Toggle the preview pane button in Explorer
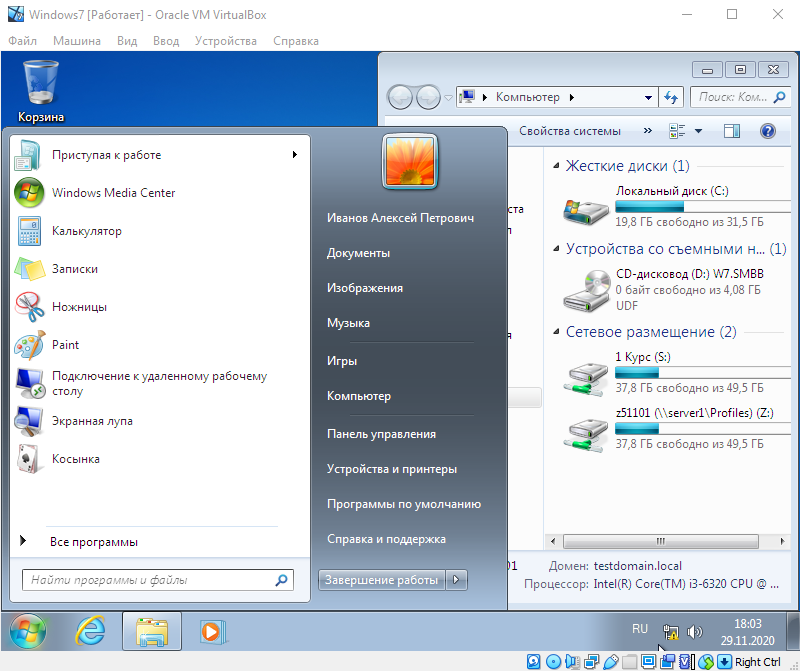The height and width of the screenshot is (671, 800). [x=731, y=131]
